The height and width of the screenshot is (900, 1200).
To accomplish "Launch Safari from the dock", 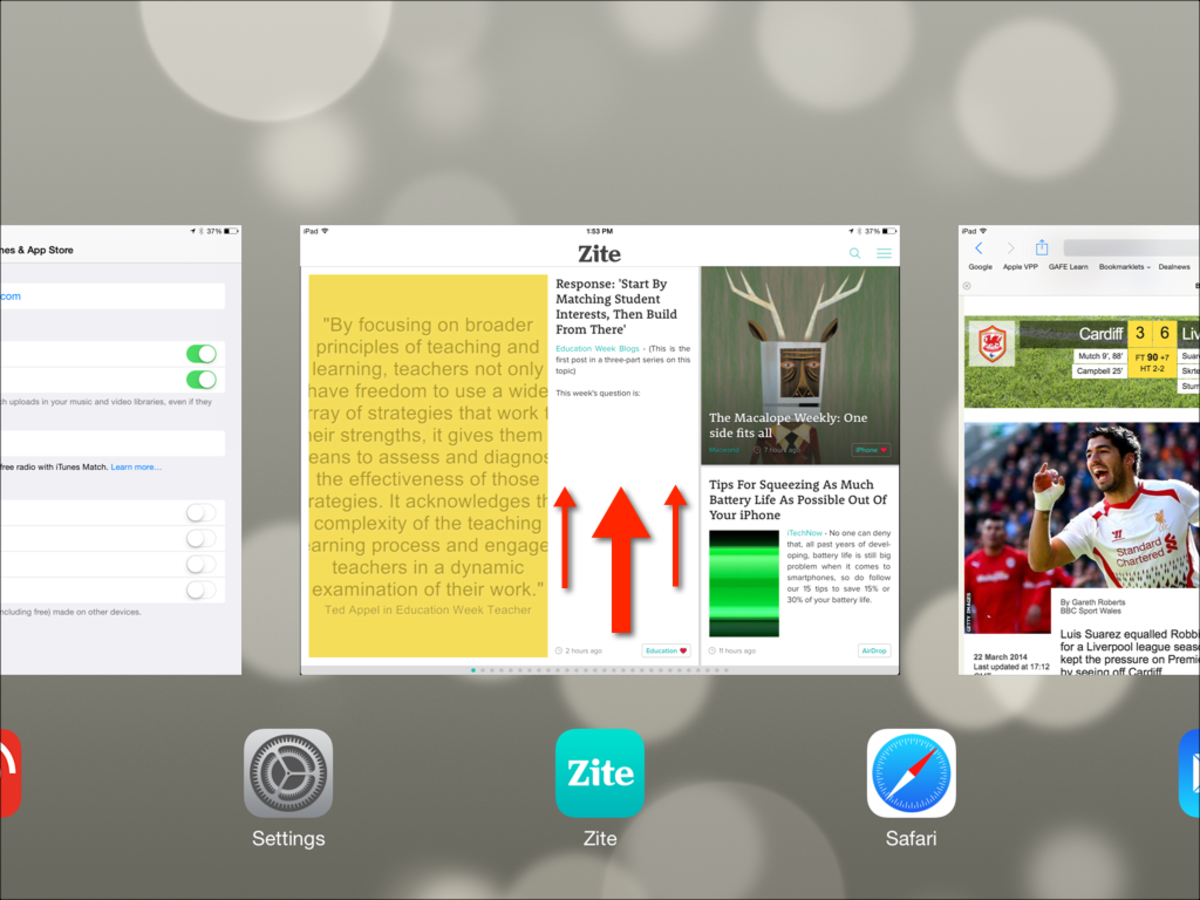I will click(x=911, y=774).
